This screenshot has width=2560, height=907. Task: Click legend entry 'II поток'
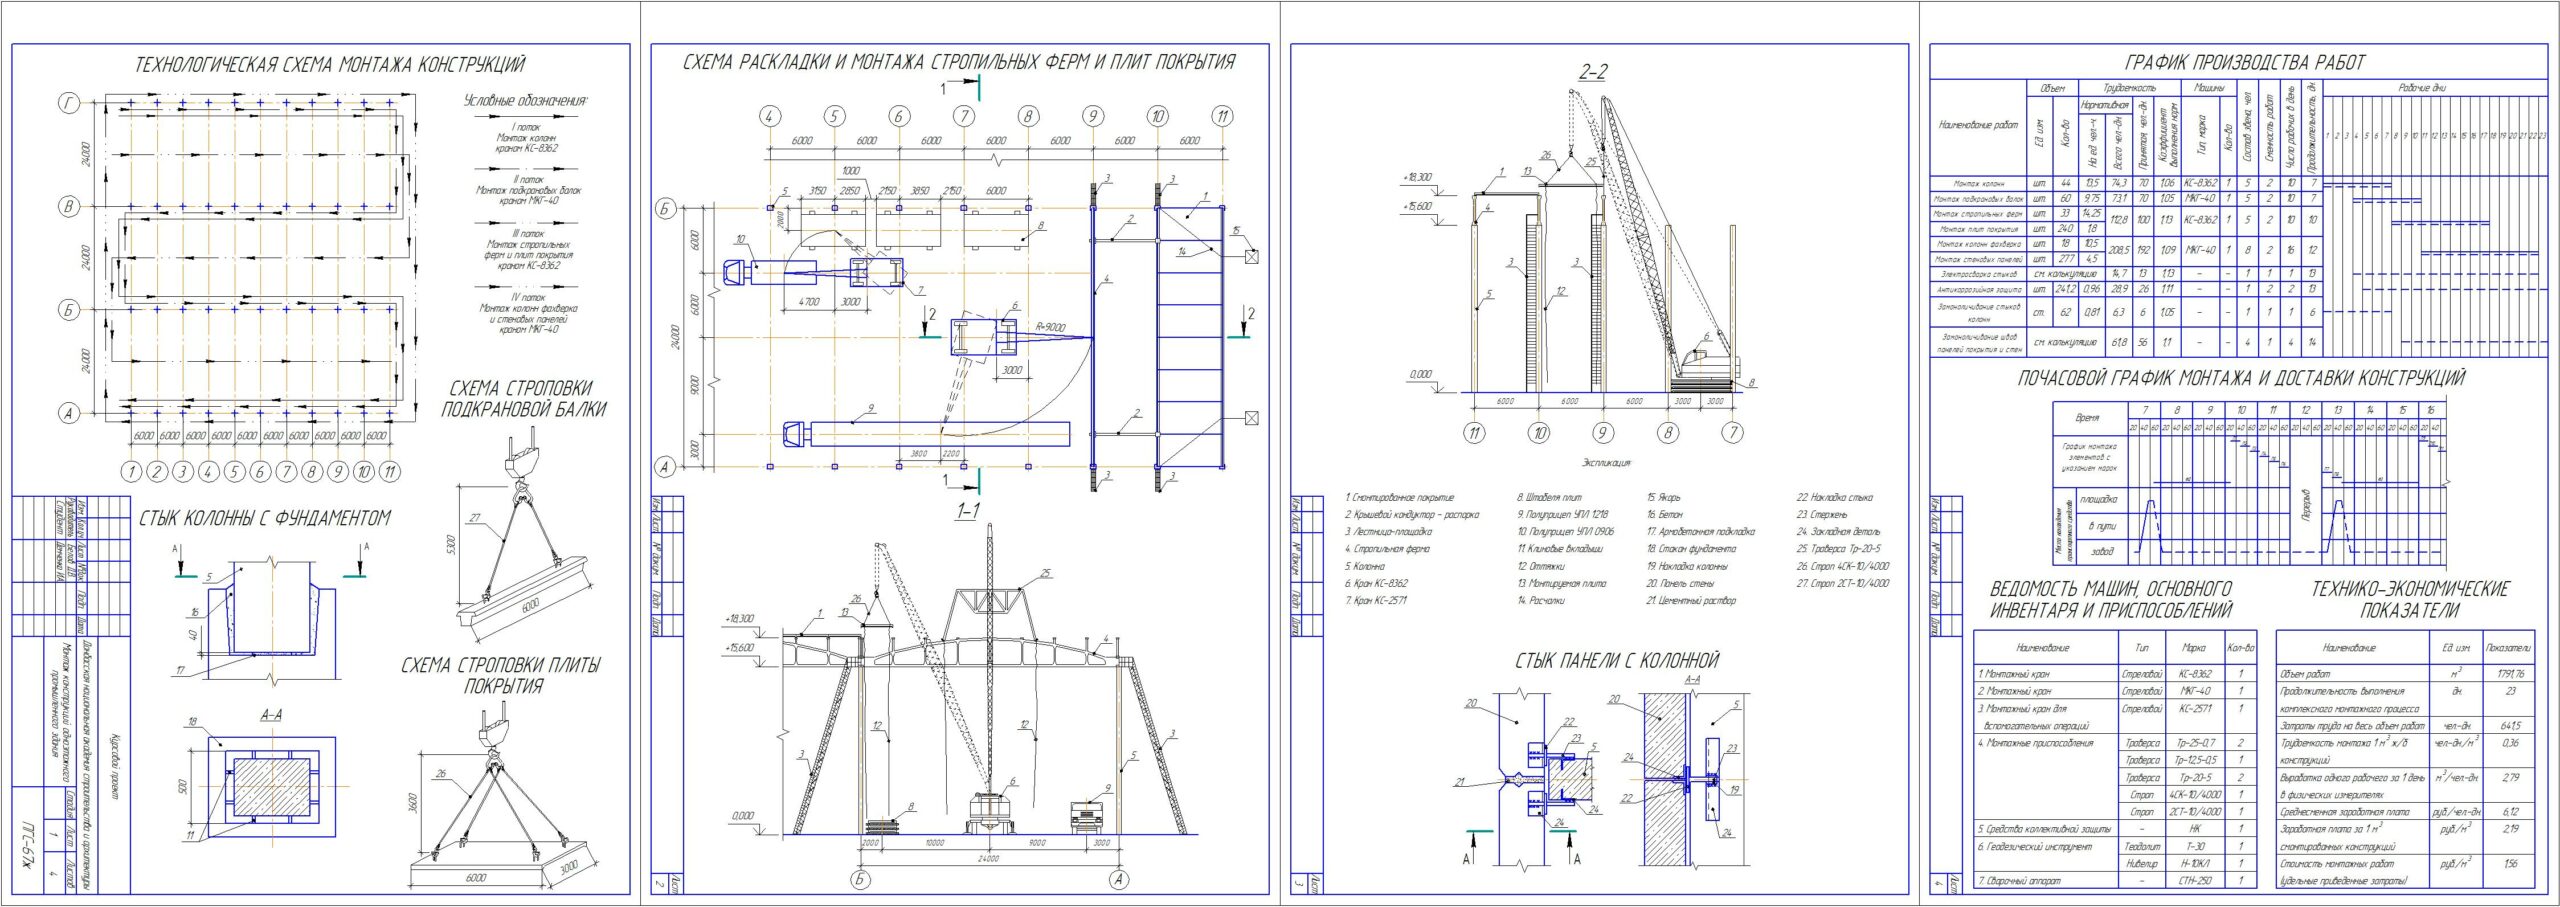click(x=529, y=180)
